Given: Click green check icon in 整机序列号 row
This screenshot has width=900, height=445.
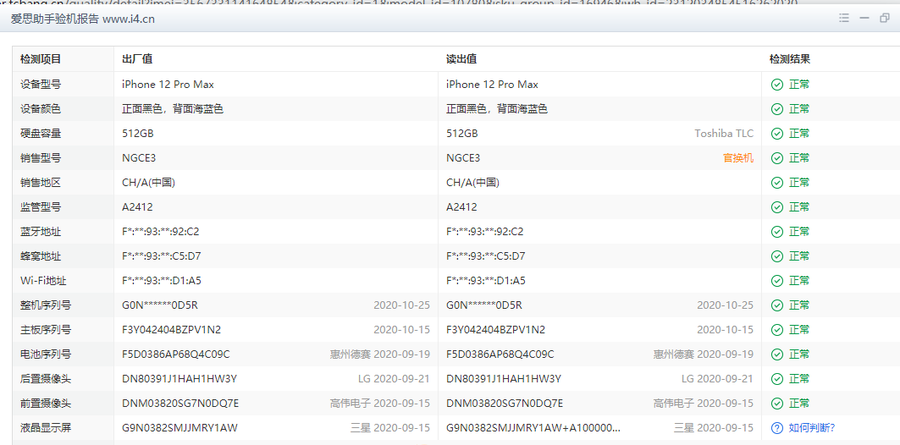Looking at the screenshot, I should coord(777,305).
